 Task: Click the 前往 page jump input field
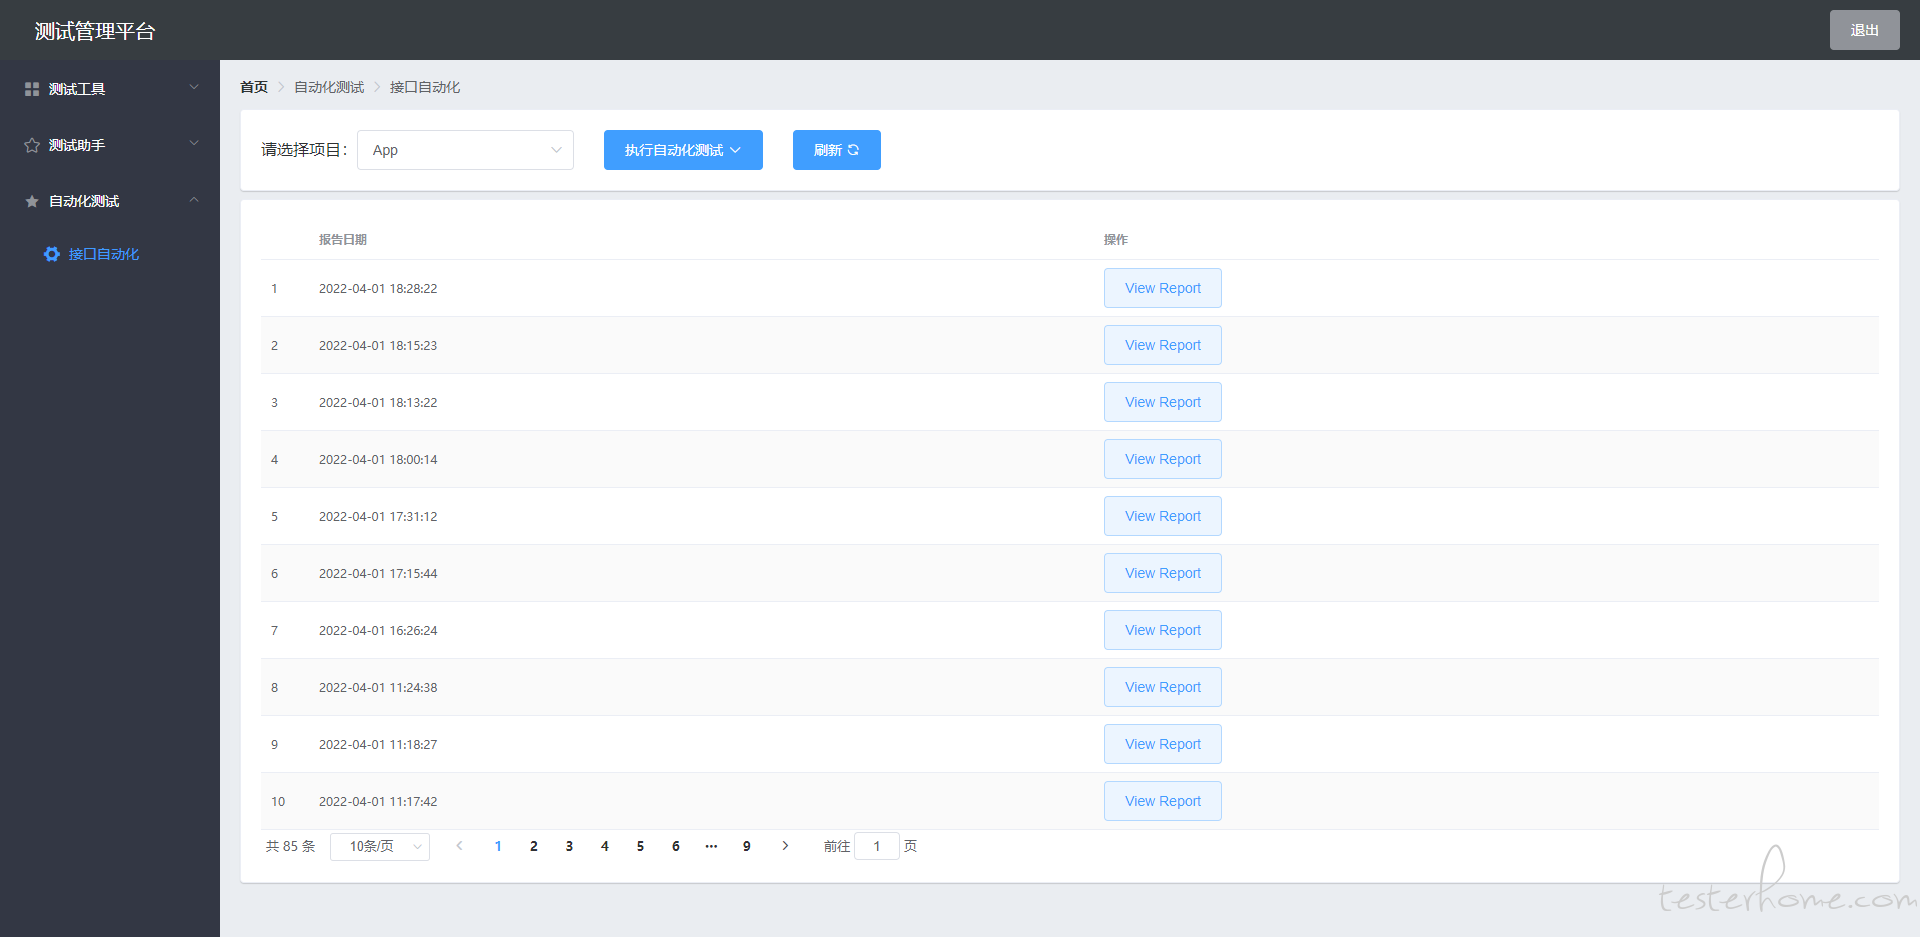(877, 846)
